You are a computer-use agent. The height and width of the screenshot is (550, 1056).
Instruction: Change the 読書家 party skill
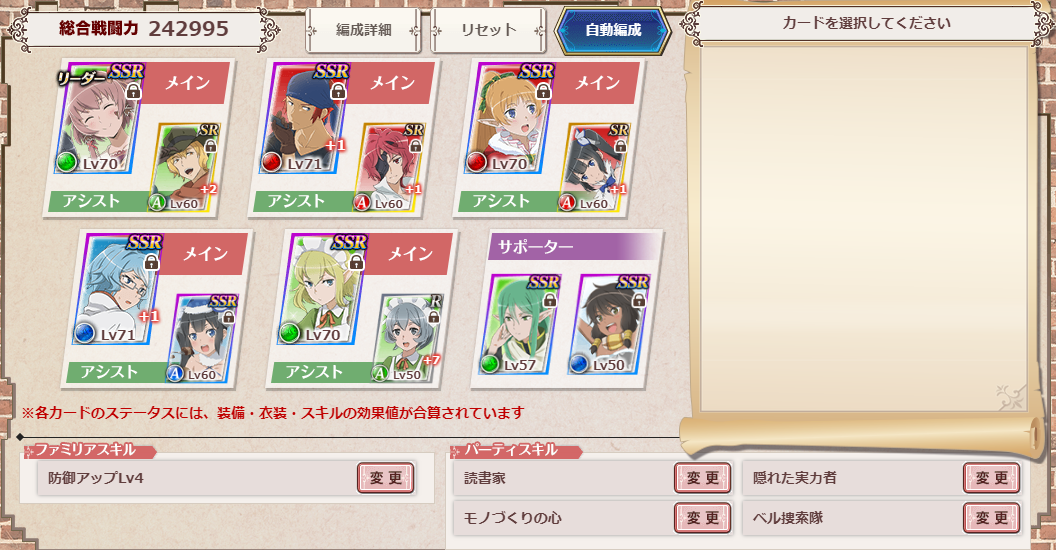702,478
